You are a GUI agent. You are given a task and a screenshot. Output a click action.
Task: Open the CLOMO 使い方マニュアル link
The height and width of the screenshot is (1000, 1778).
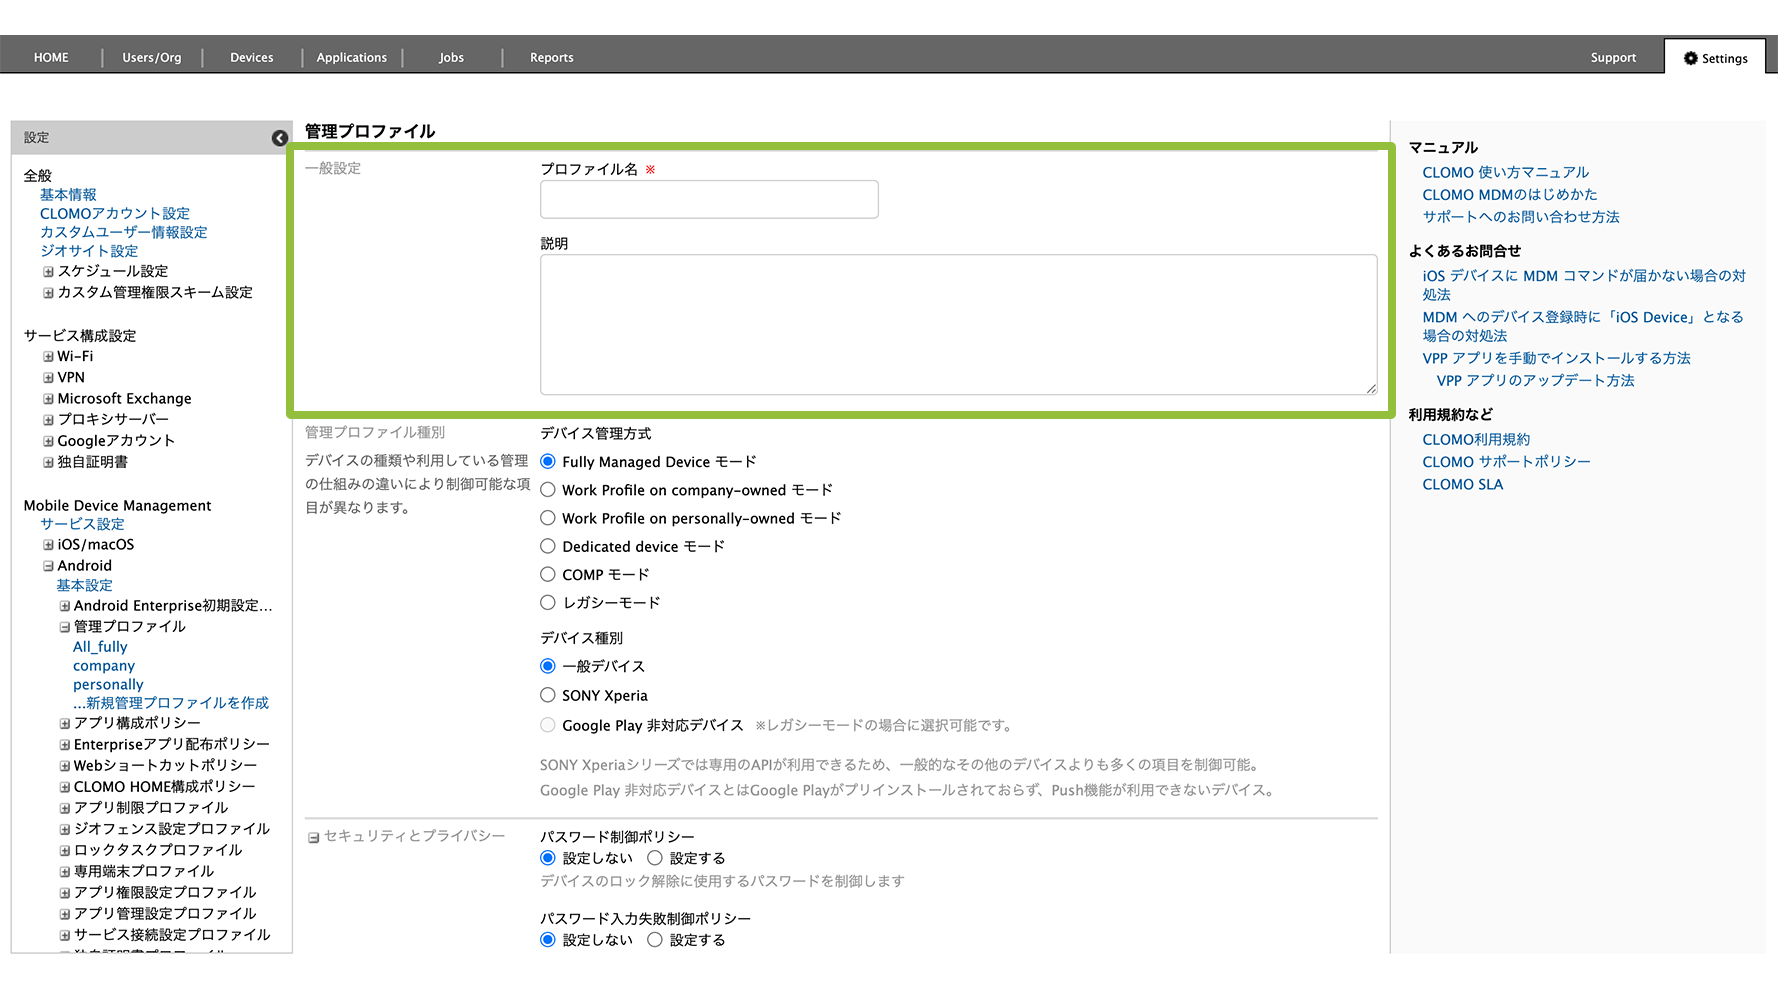point(1505,173)
